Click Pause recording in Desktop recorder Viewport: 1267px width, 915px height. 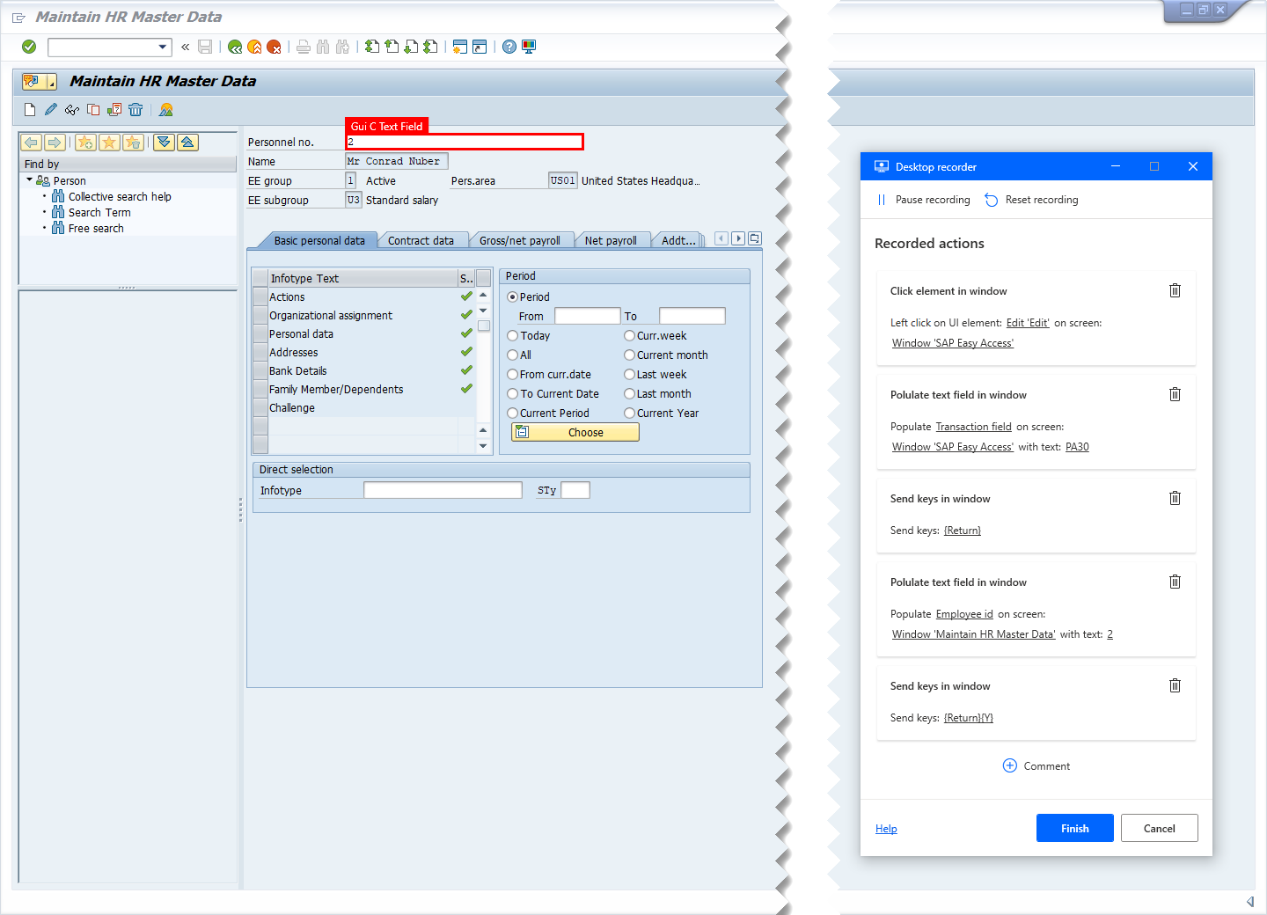(x=923, y=200)
